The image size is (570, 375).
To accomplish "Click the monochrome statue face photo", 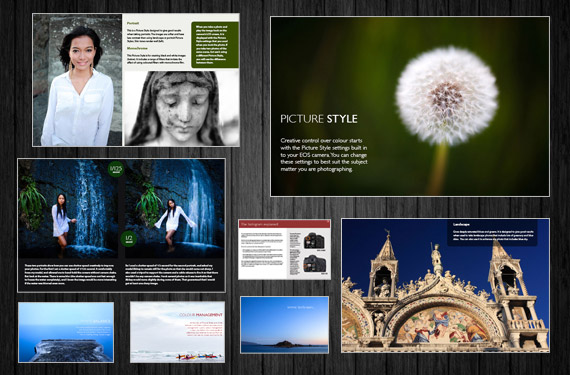I will [181, 108].
